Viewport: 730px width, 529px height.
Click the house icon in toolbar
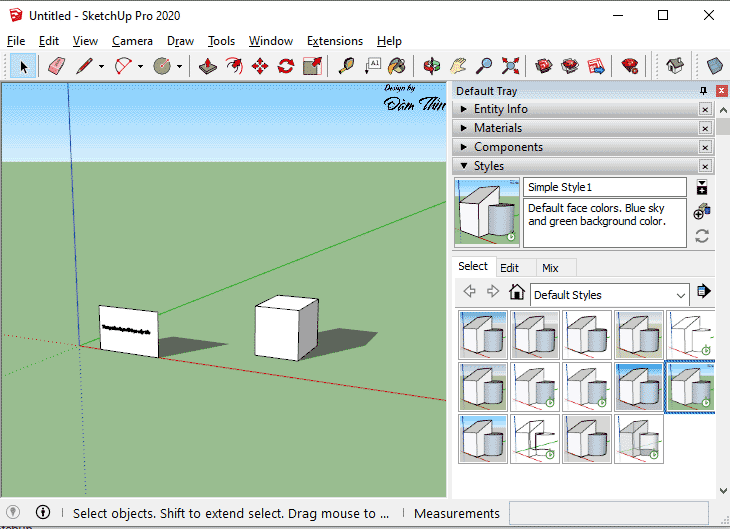coord(675,66)
